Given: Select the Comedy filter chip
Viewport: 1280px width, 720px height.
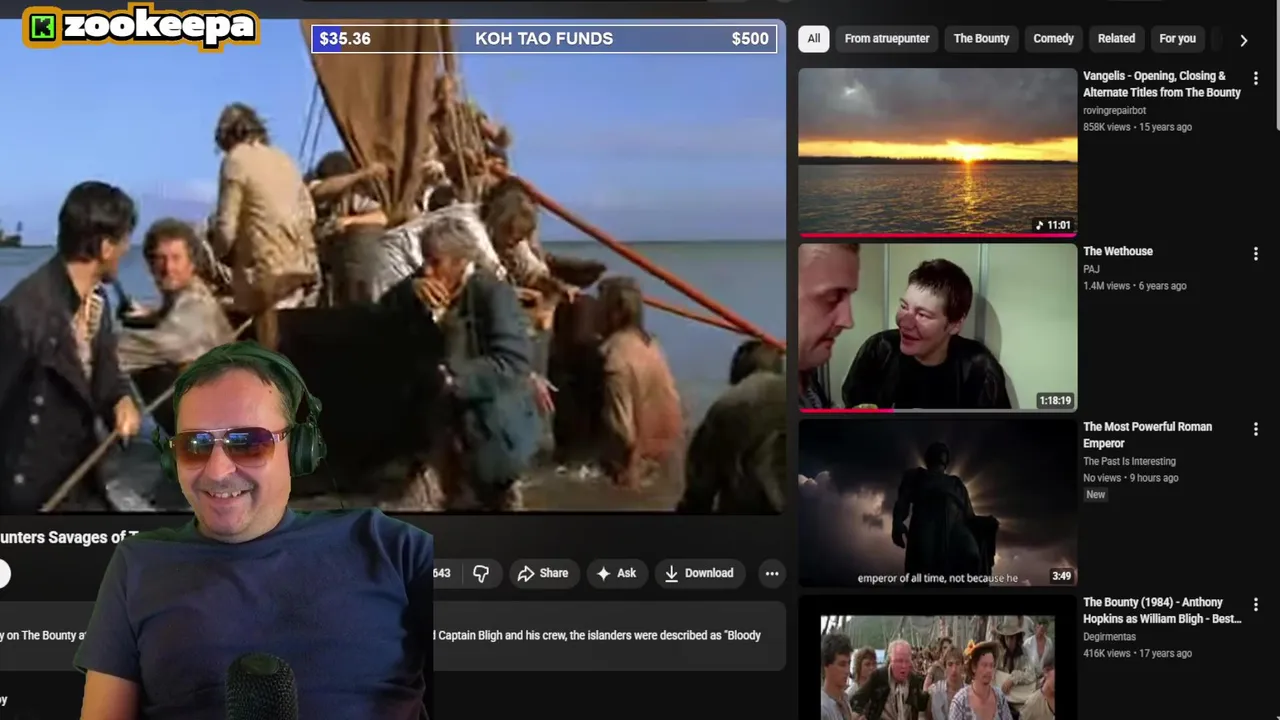Looking at the screenshot, I should 1053,39.
